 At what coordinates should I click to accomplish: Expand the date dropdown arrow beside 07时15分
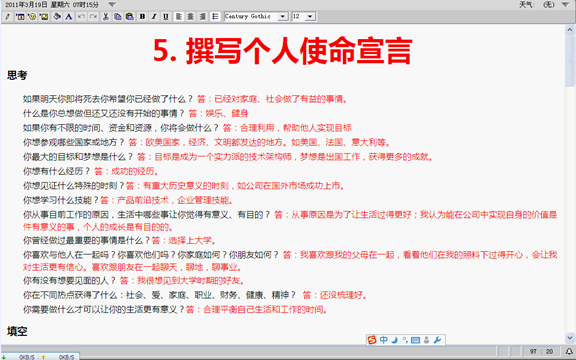112,5
